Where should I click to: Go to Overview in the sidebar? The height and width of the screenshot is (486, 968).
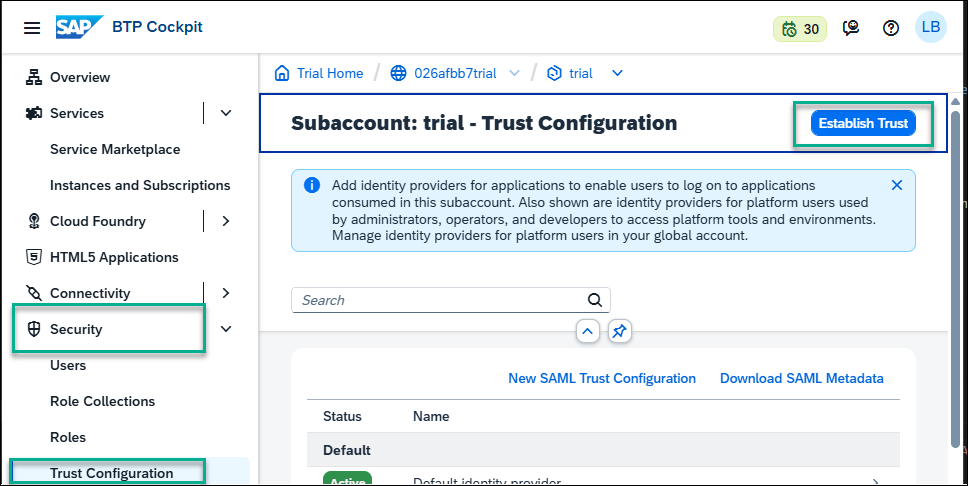(x=80, y=77)
